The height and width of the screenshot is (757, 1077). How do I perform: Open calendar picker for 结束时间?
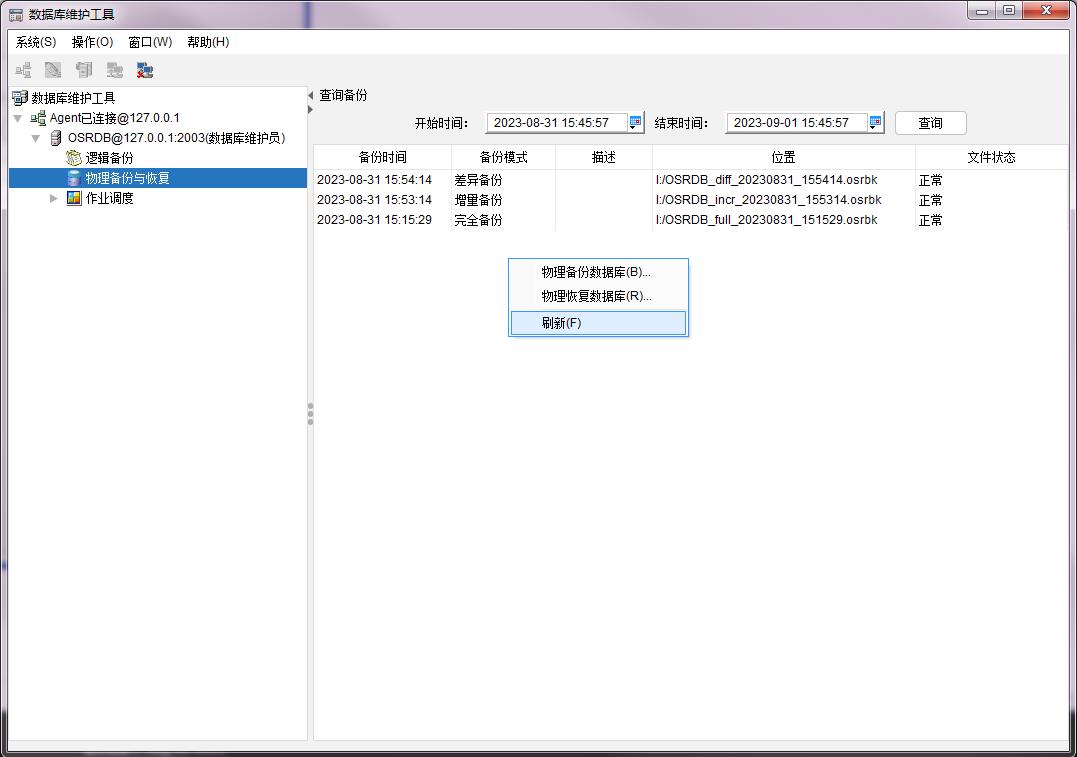875,123
